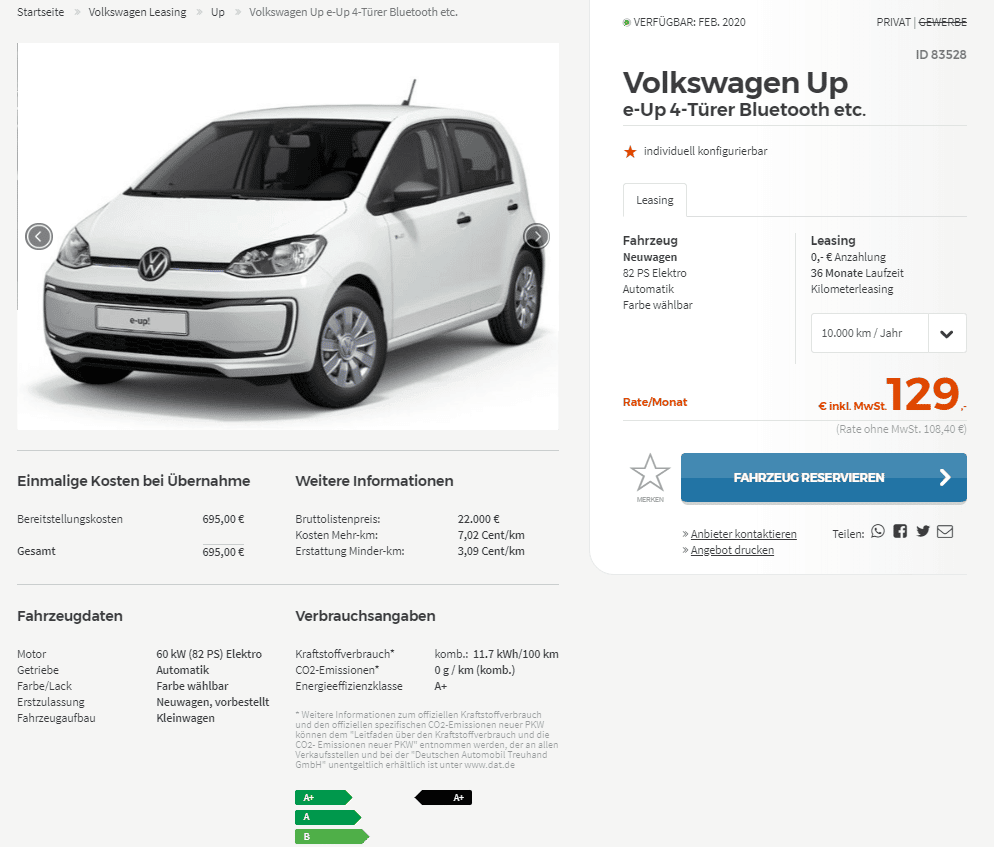This screenshot has height=847, width=994.
Task: Click FAHRZEUG RESERVIEREN button
Action: pos(823,478)
